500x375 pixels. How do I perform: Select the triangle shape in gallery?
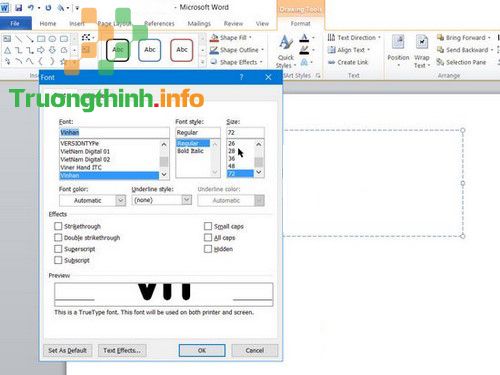pyautogui.click(x=7, y=50)
